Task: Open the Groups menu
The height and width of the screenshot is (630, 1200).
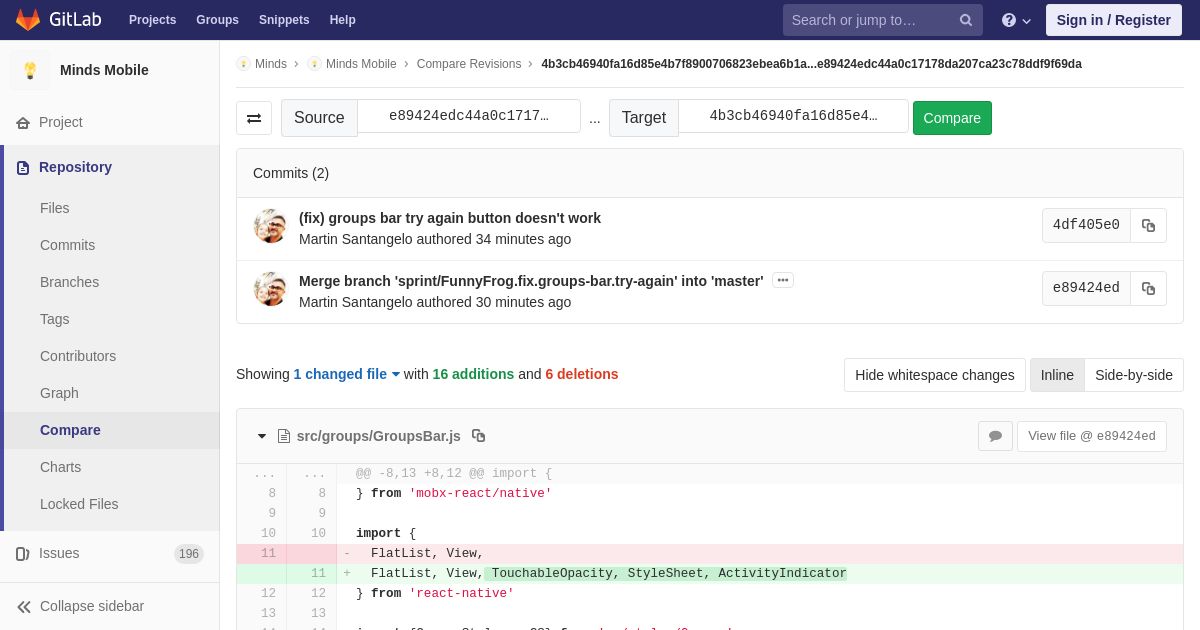Action: coord(217,20)
